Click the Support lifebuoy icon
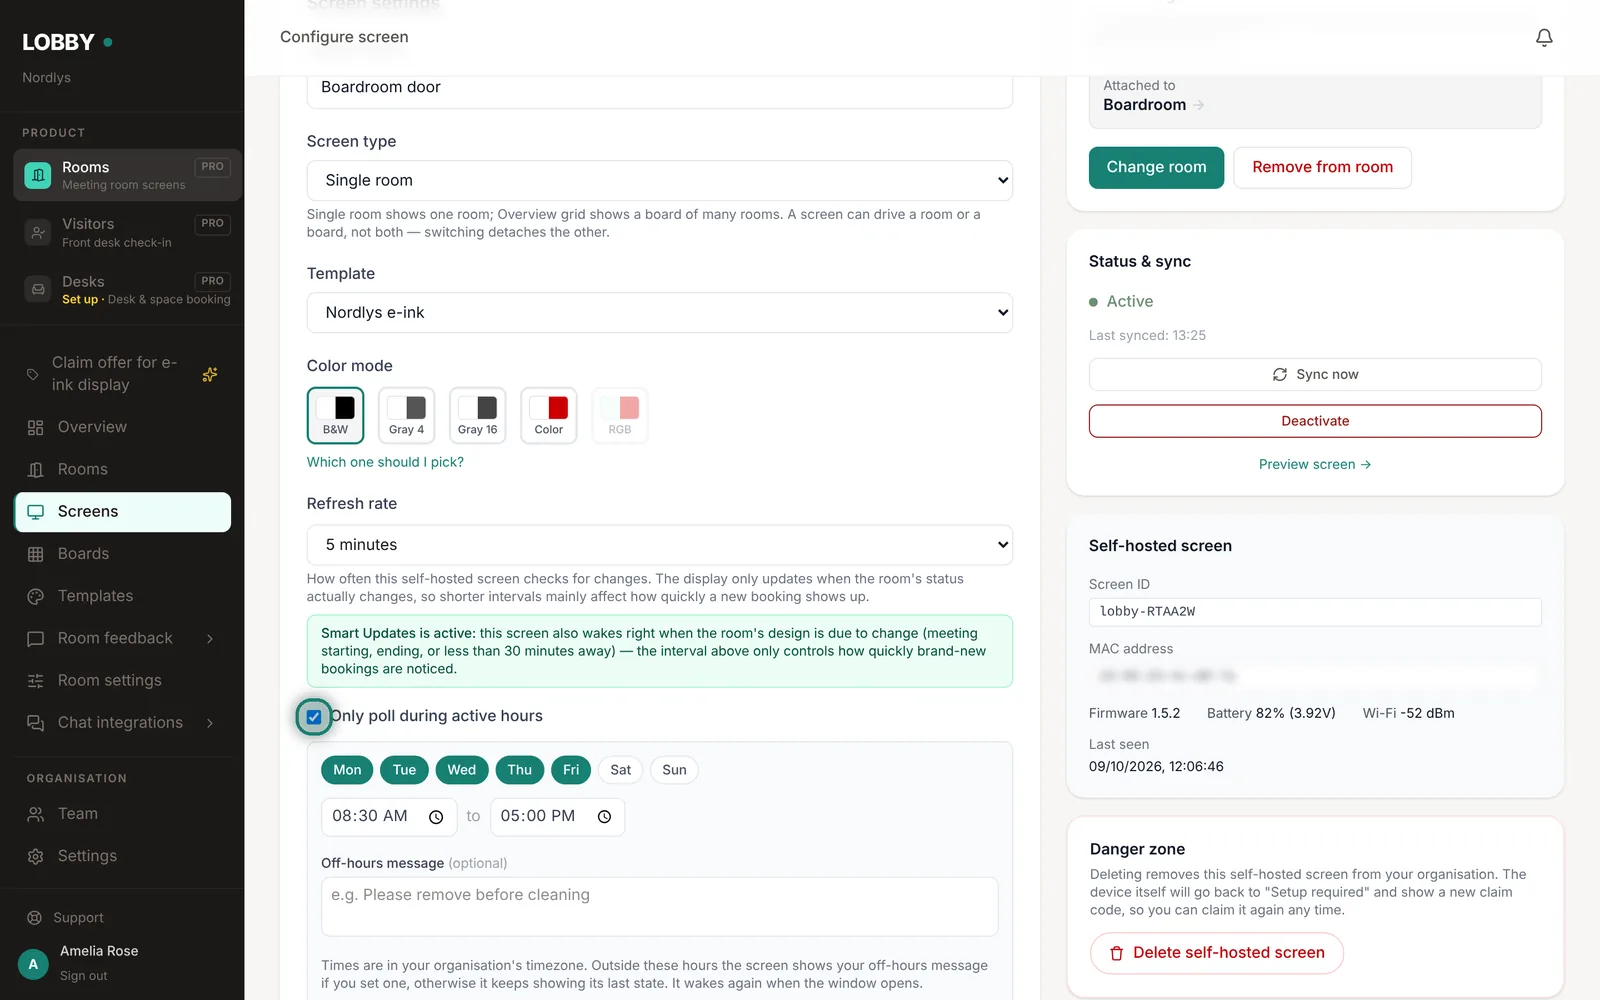 [x=34, y=918]
